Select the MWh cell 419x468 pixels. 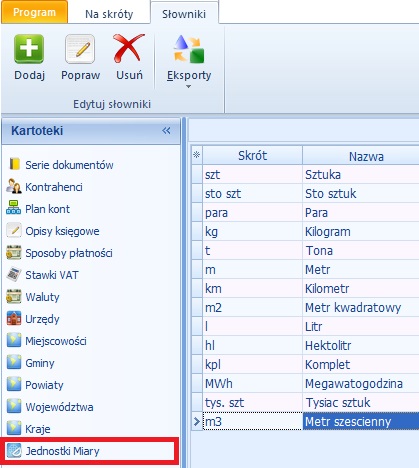(x=252, y=383)
